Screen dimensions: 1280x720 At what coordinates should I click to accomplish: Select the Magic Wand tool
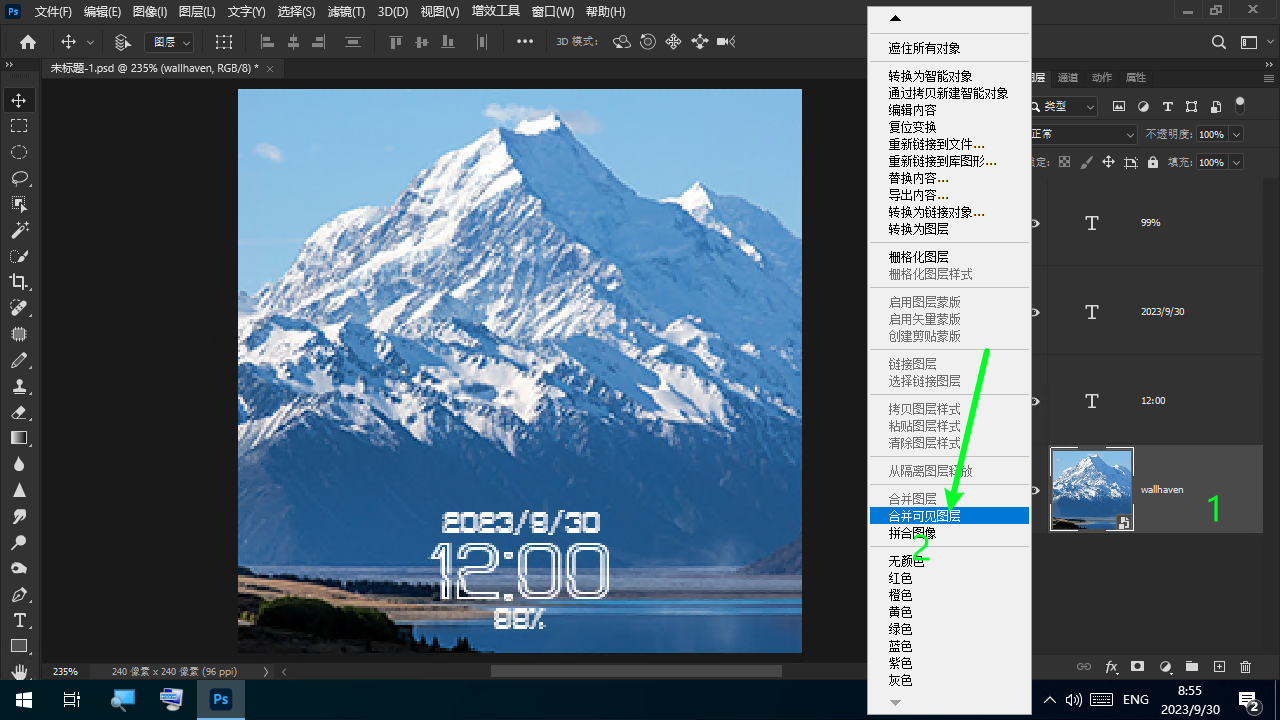click(x=19, y=230)
